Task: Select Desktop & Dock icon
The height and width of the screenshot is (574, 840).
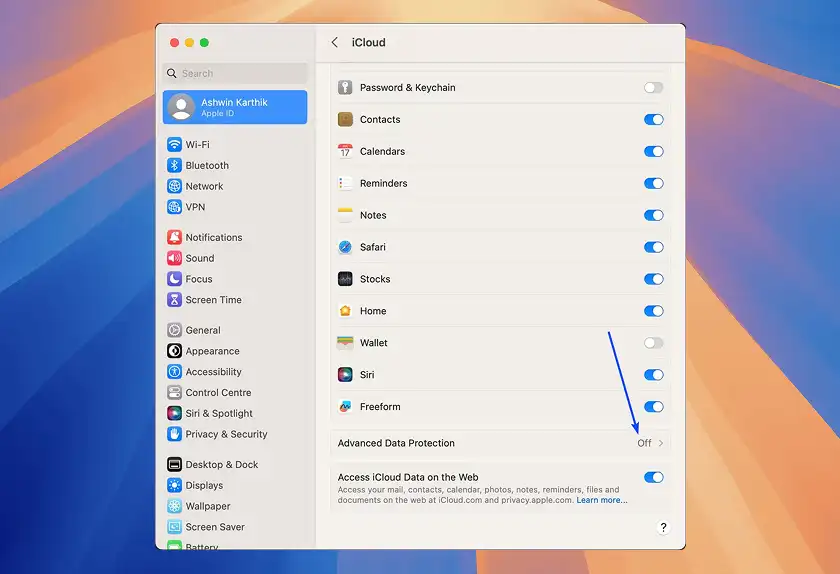Action: coord(174,464)
